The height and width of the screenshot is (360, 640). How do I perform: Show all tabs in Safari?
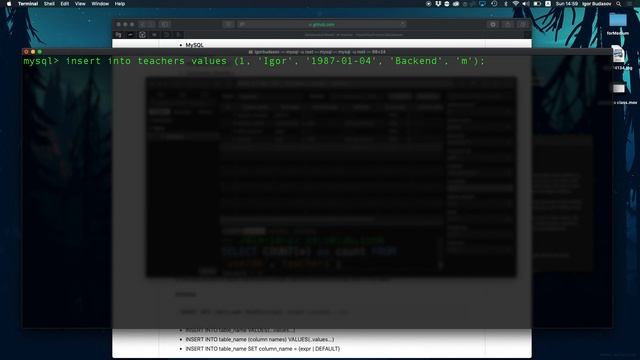522,24
